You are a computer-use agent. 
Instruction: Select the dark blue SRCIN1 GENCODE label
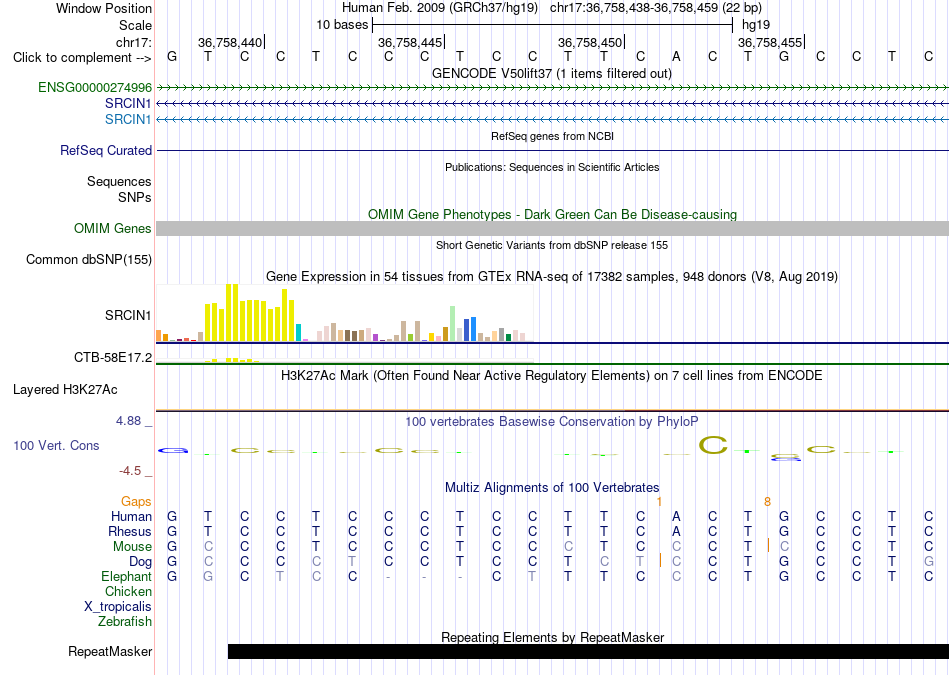pyautogui.click(x=128, y=104)
